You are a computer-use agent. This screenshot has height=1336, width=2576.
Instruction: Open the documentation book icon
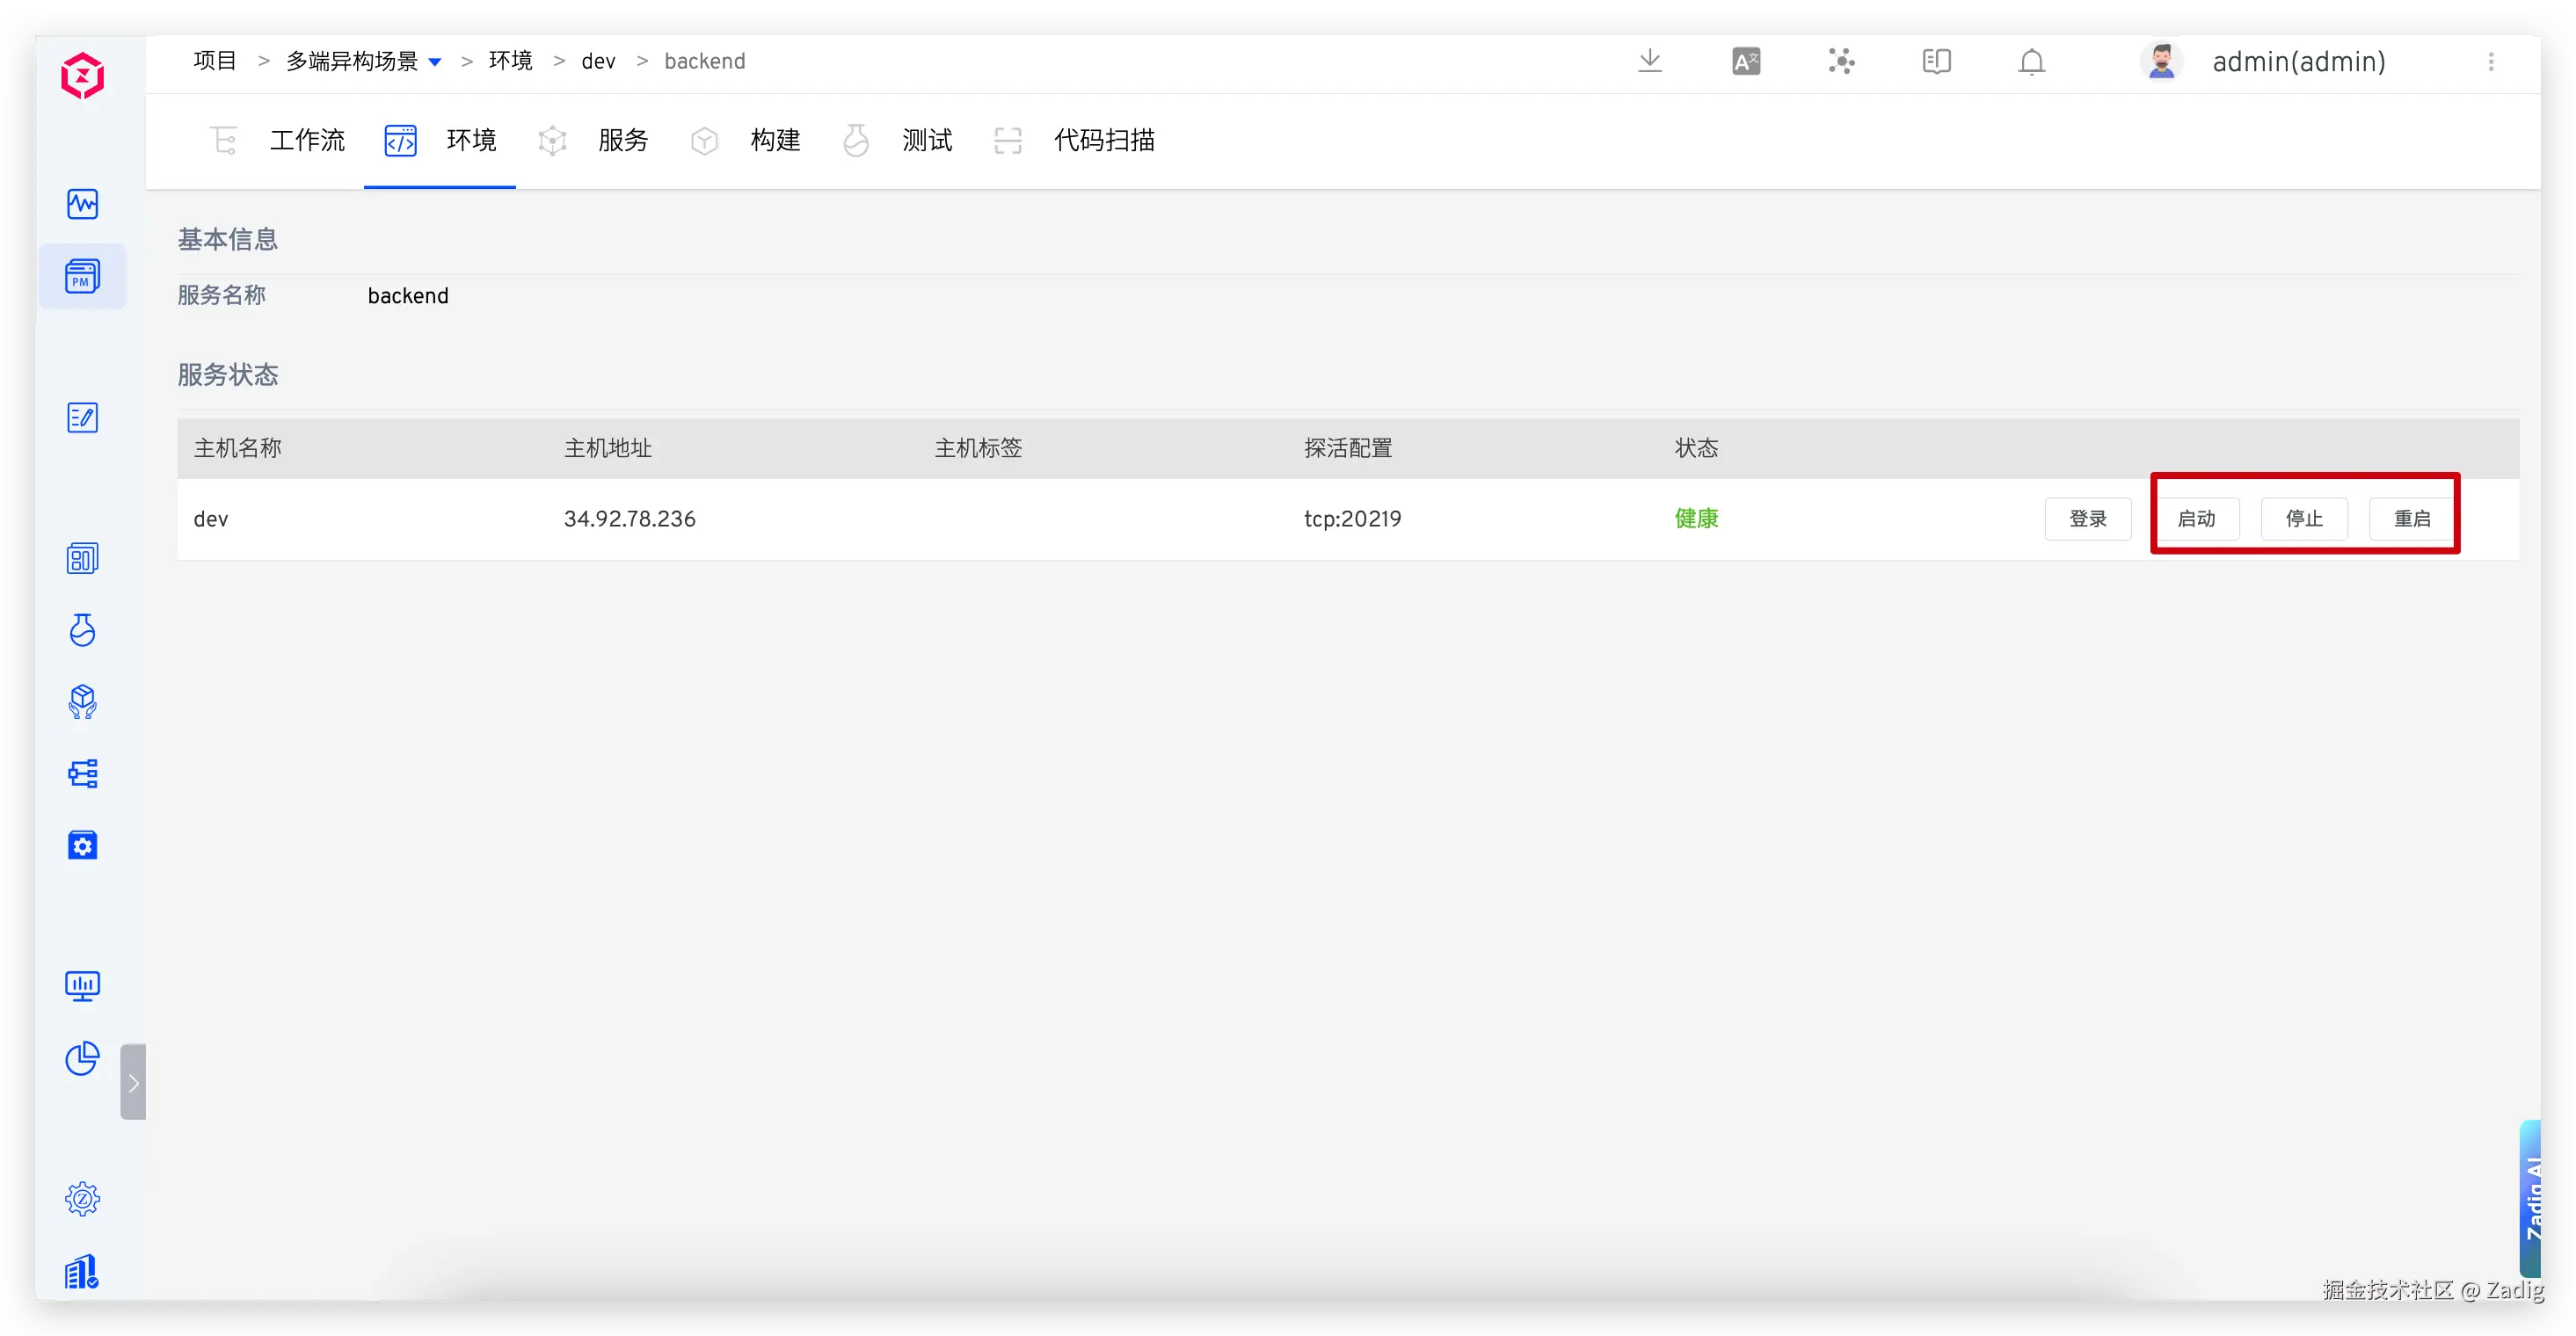[1936, 62]
